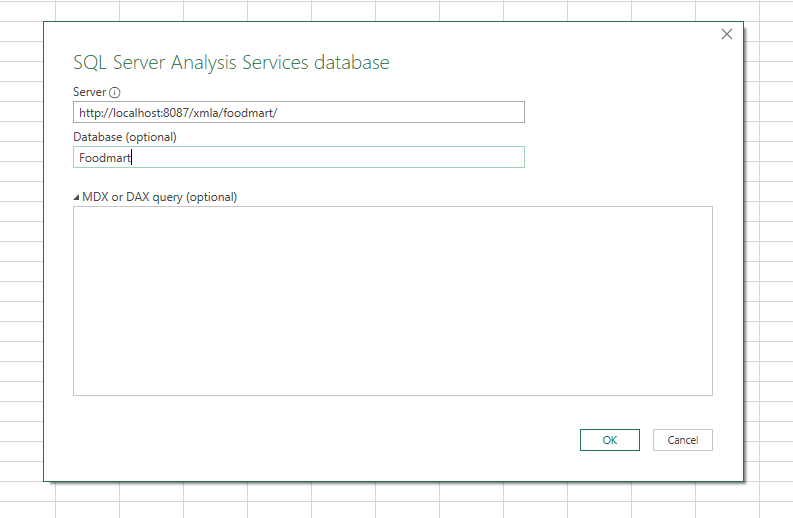Click the Database input field containing Foodmart
793x518 pixels.
tap(299, 157)
